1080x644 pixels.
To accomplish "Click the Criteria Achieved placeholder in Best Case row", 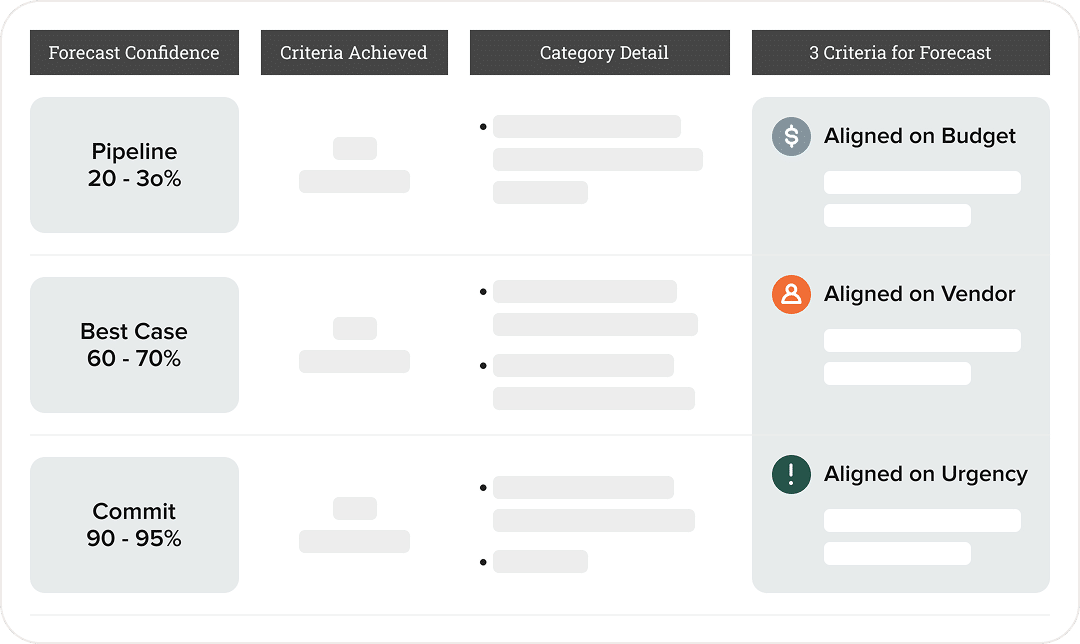I will tap(354, 345).
